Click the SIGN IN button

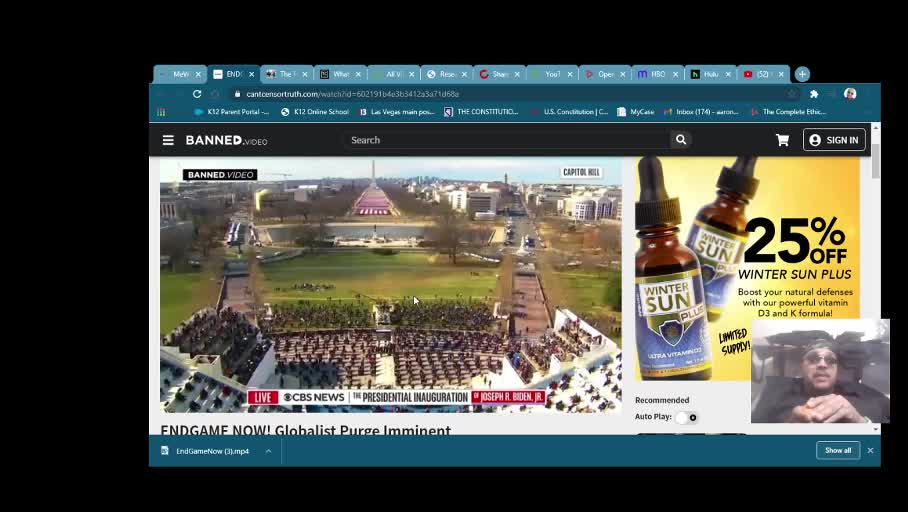pyautogui.click(x=834, y=140)
